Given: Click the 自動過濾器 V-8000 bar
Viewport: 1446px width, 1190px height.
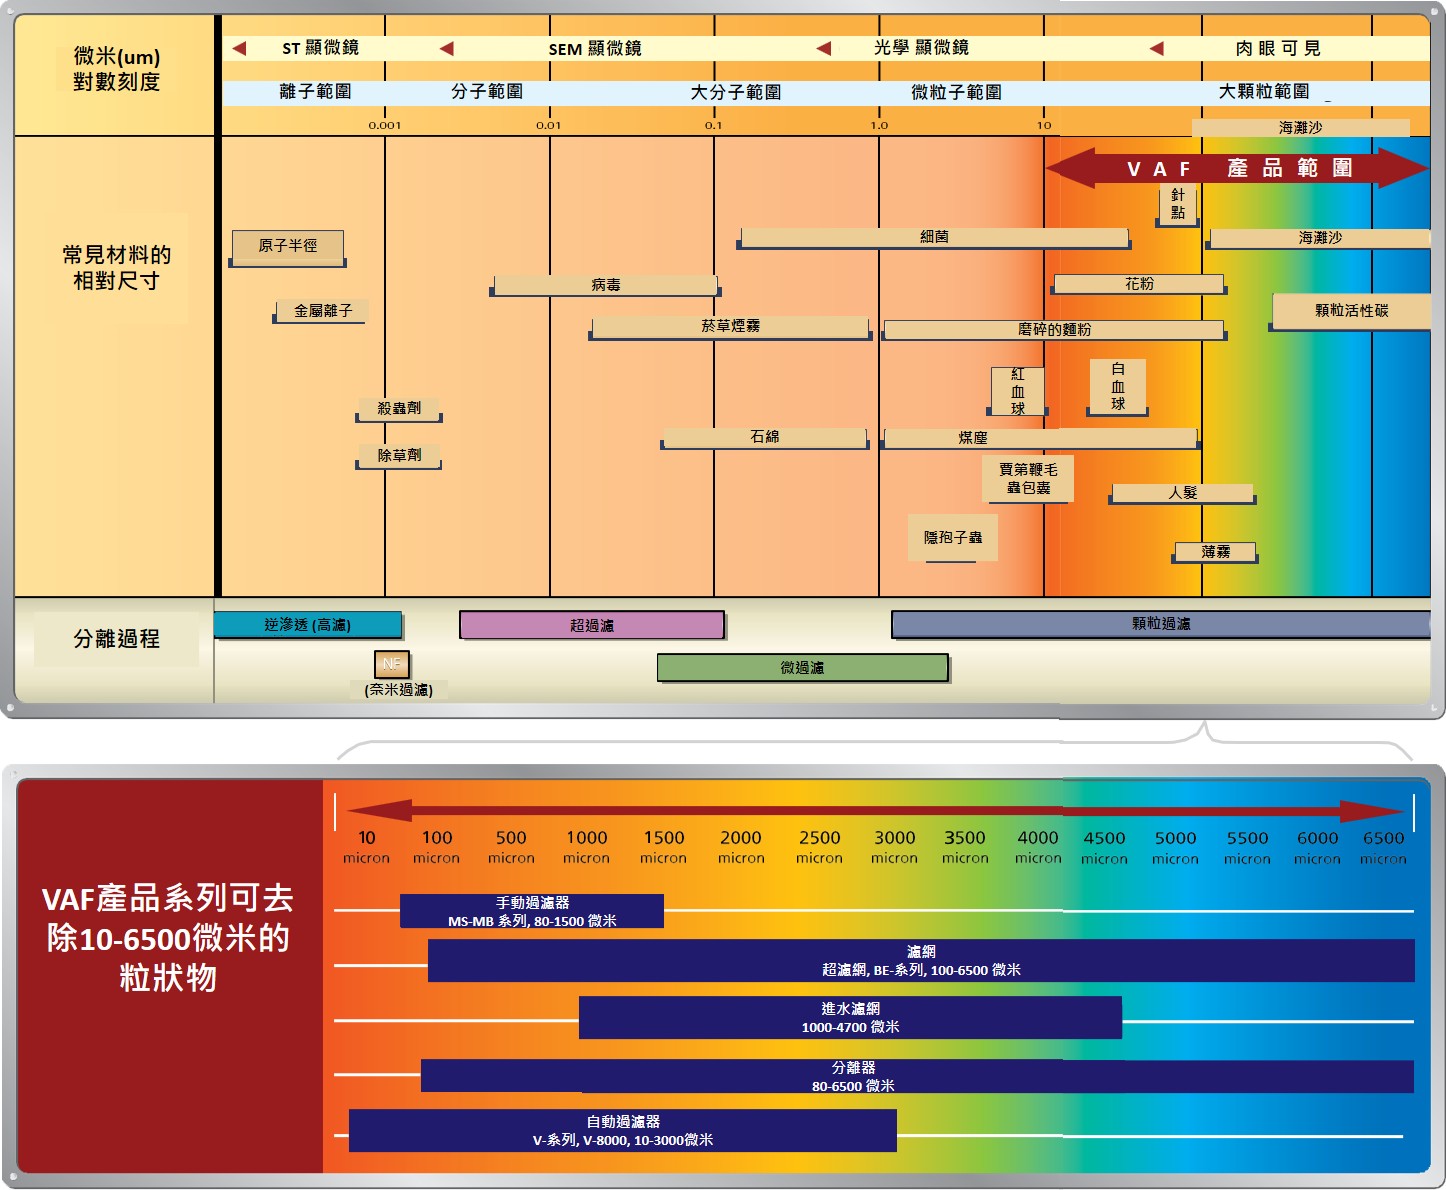Looking at the screenshot, I should click(622, 1130).
